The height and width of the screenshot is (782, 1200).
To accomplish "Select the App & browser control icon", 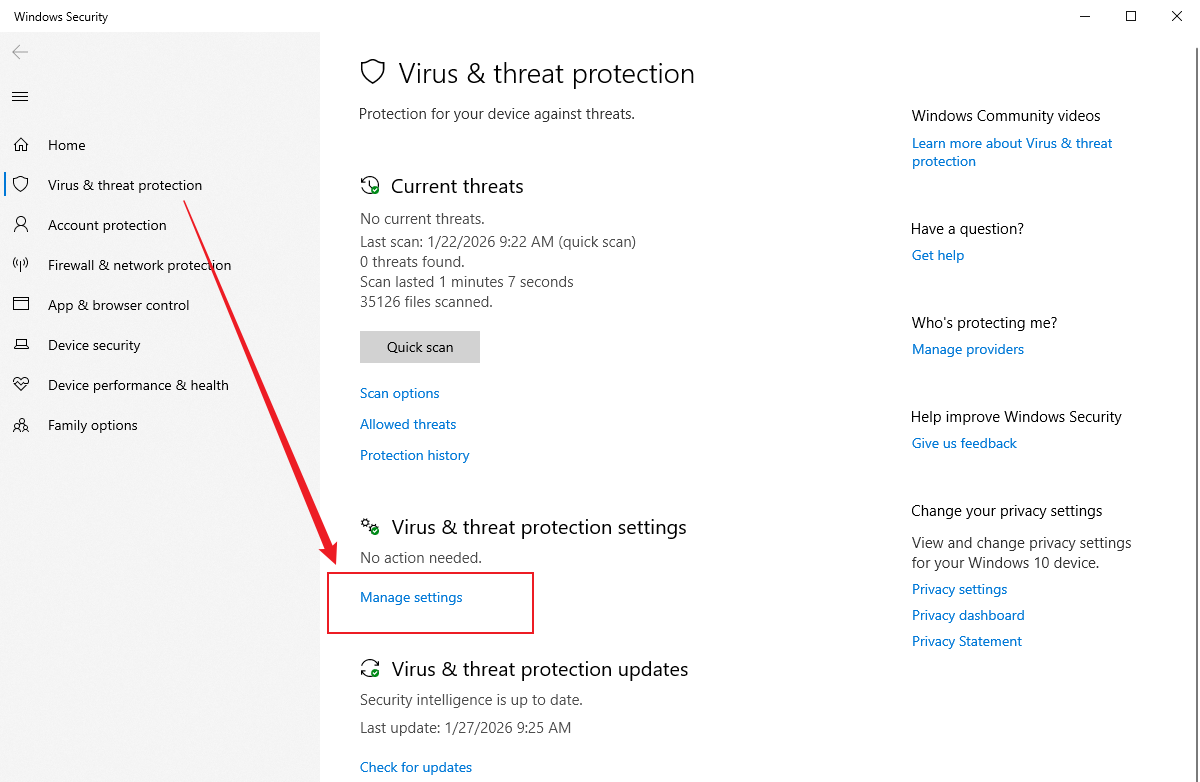I will click(21, 304).
